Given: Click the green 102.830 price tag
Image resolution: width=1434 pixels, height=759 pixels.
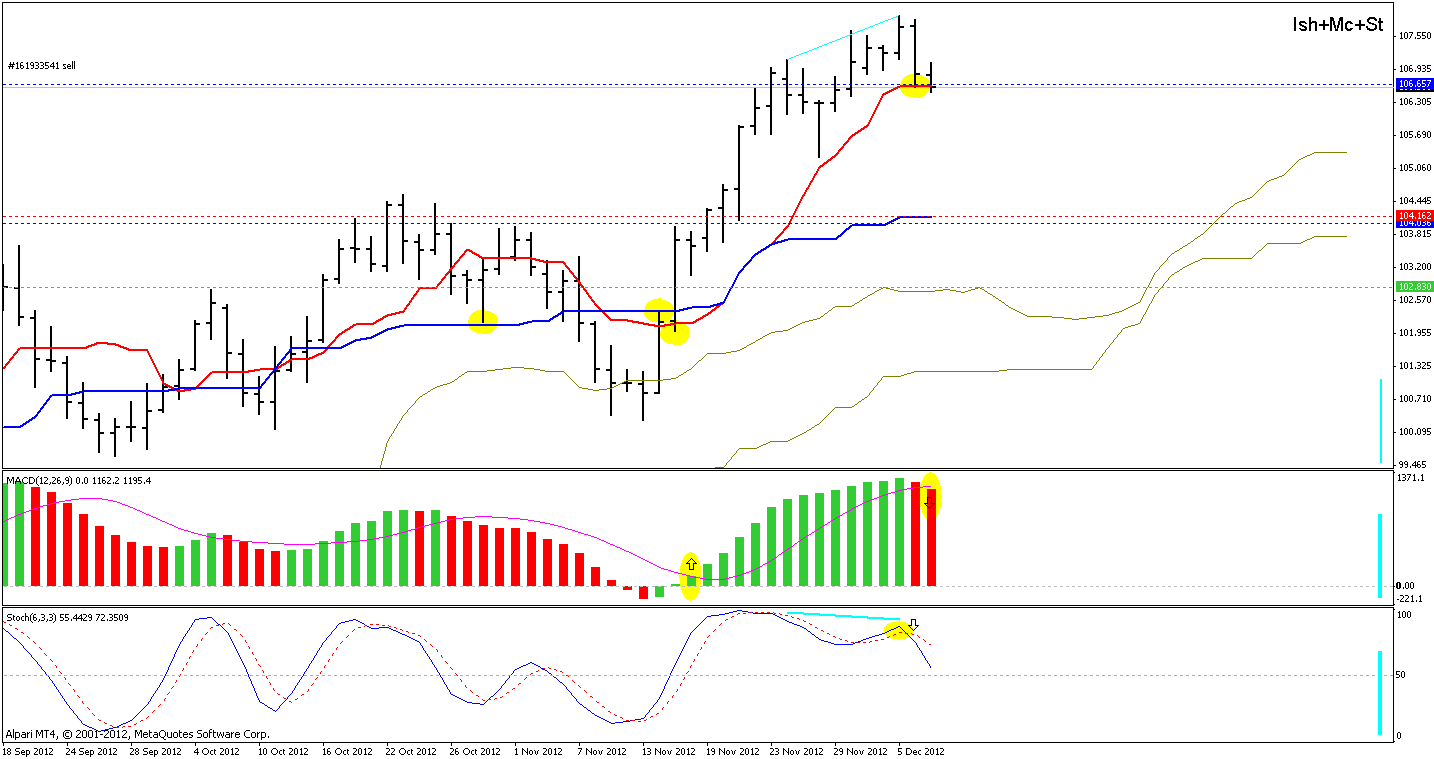Looking at the screenshot, I should pyautogui.click(x=1413, y=287).
